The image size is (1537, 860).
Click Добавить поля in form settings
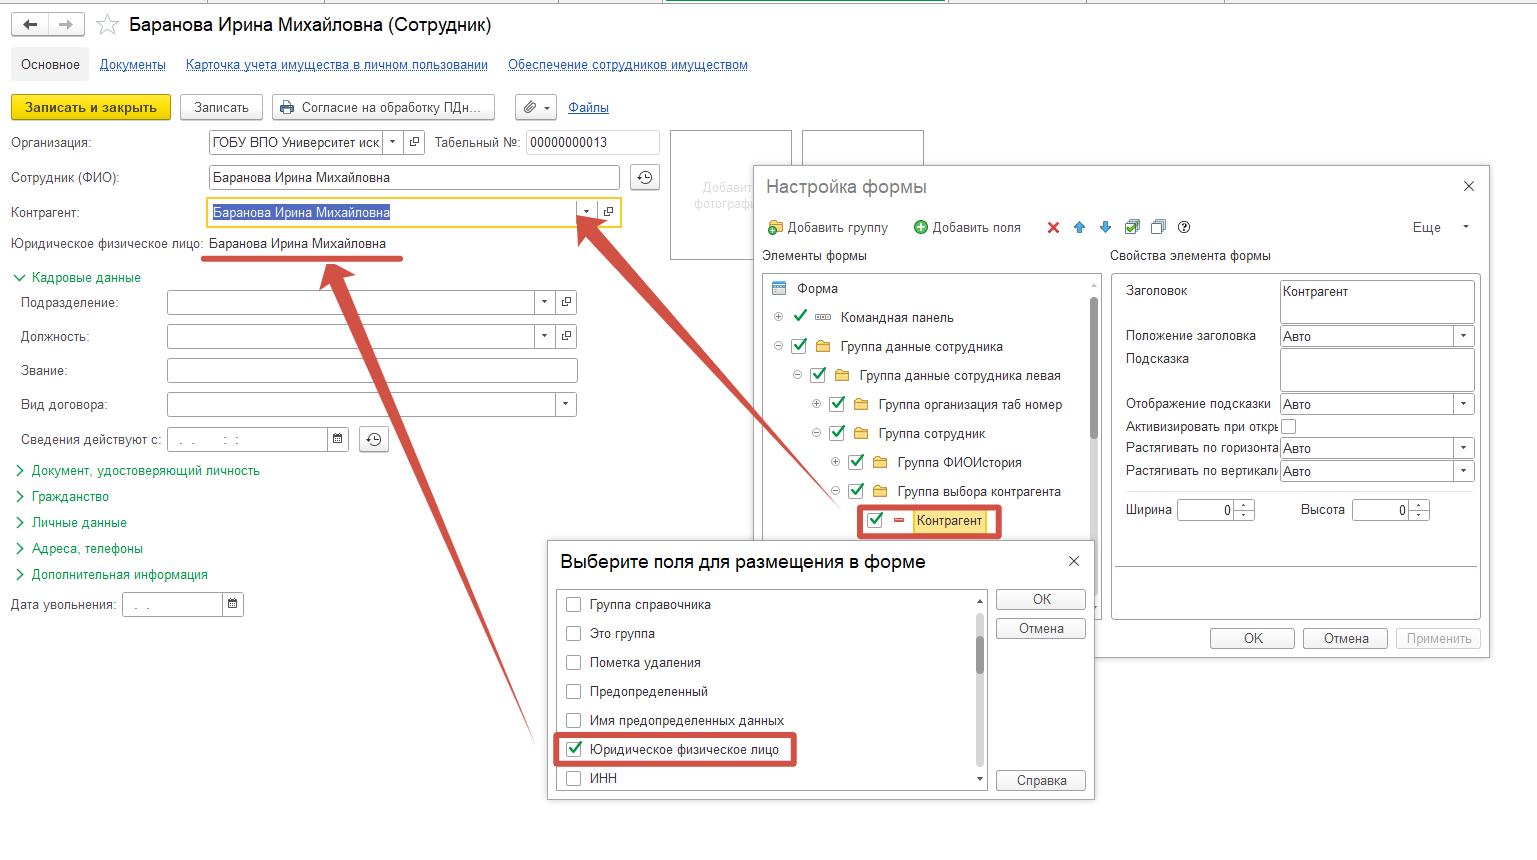click(967, 227)
